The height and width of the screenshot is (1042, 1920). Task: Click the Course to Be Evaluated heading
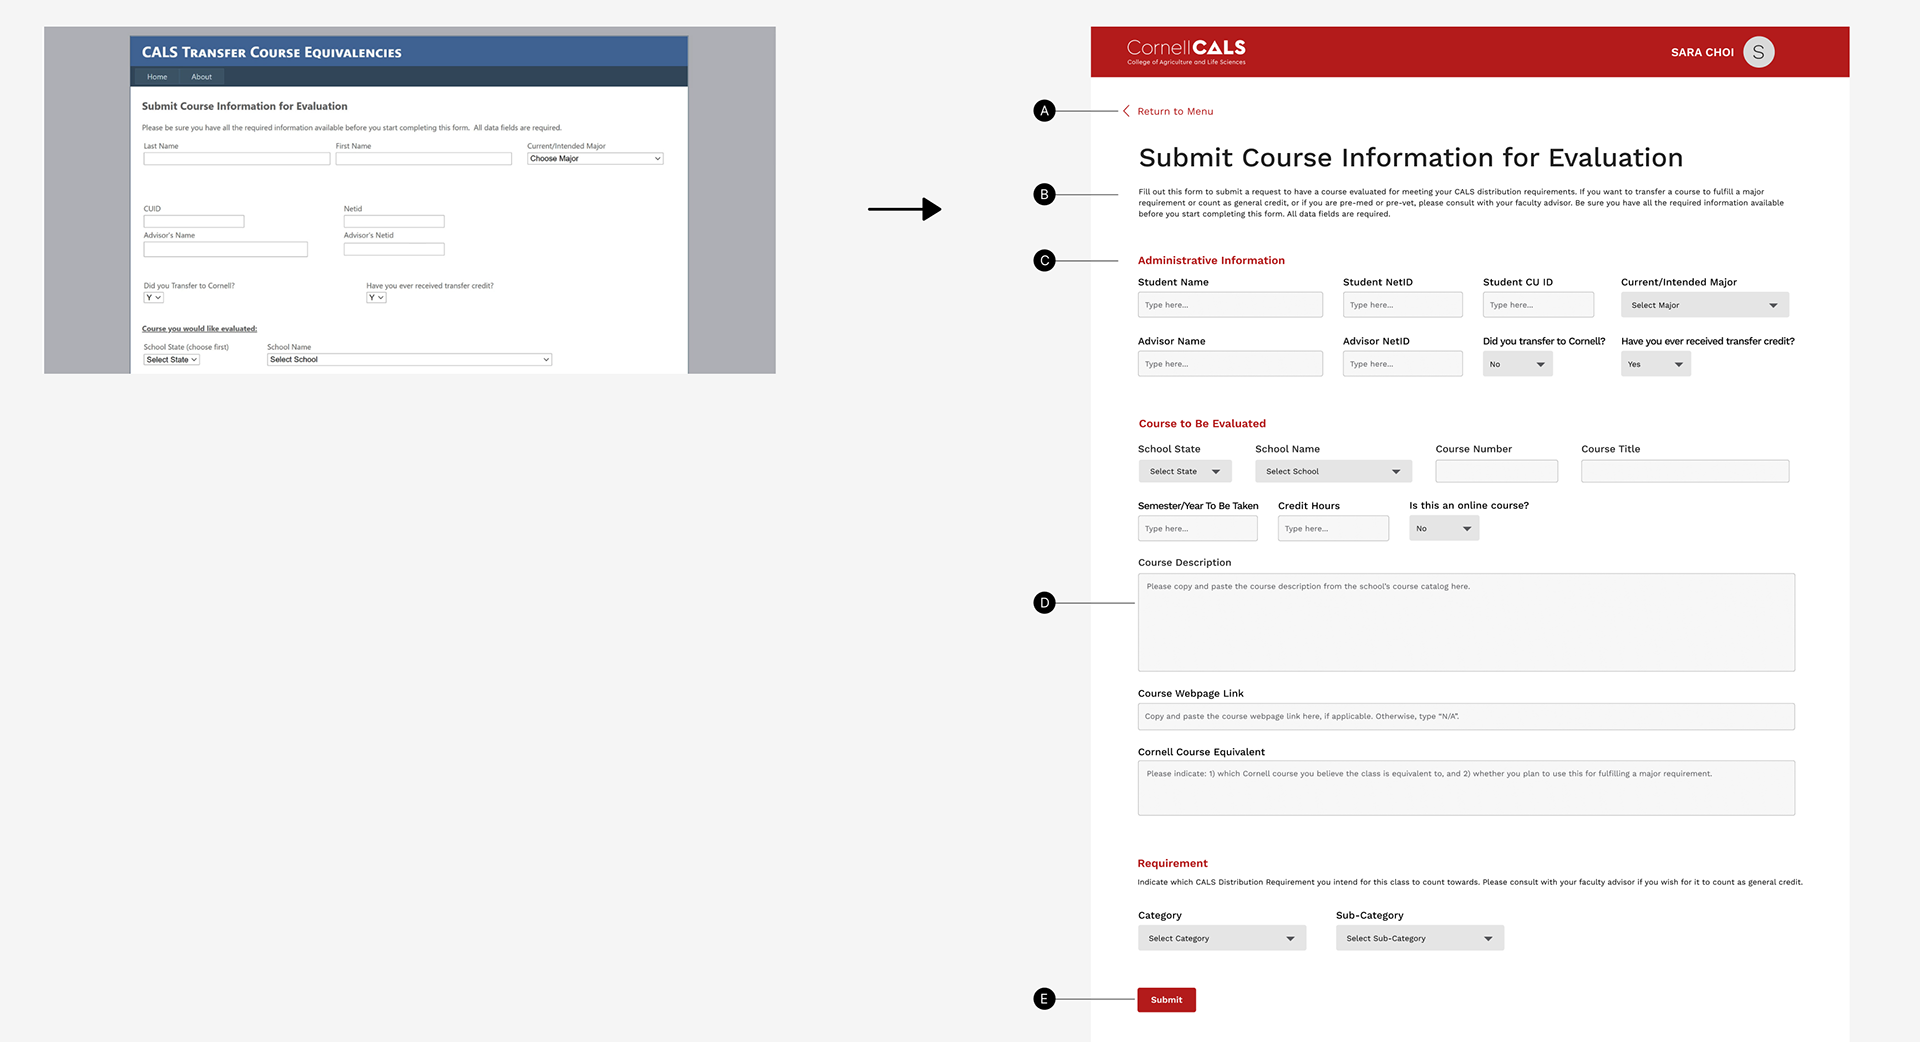click(1202, 424)
